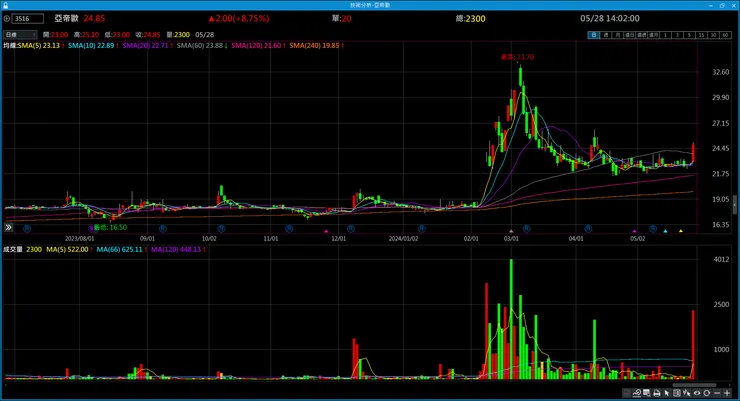
Task: Edit the stock code field 3516
Action: pos(28,18)
